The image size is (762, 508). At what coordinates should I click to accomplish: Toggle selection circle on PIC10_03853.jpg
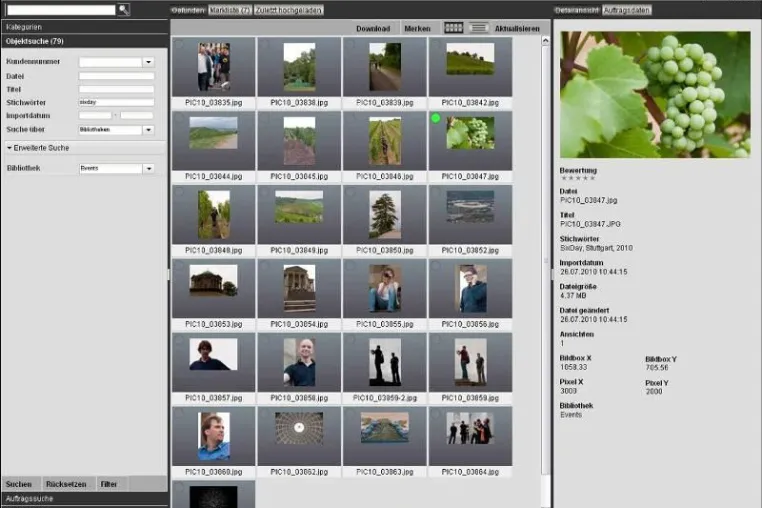point(179,266)
